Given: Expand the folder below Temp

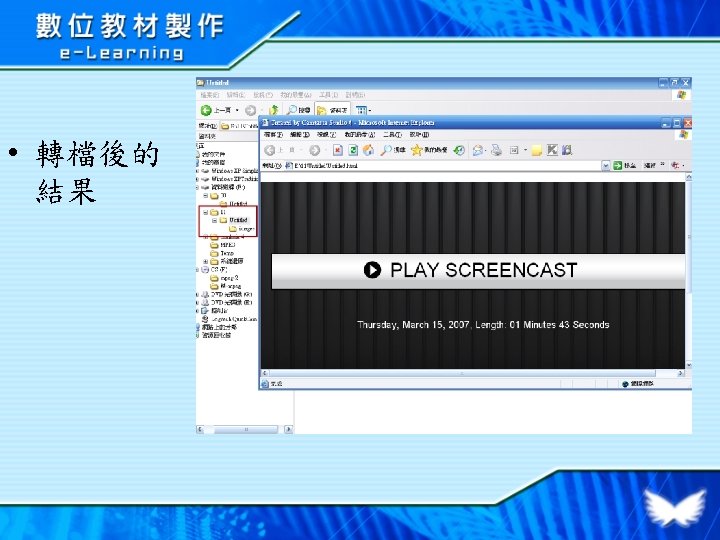Looking at the screenshot, I should (206, 262).
